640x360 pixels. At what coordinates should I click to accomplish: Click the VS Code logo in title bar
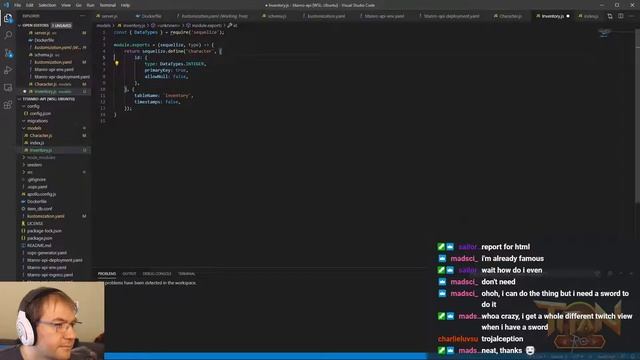(6, 5)
